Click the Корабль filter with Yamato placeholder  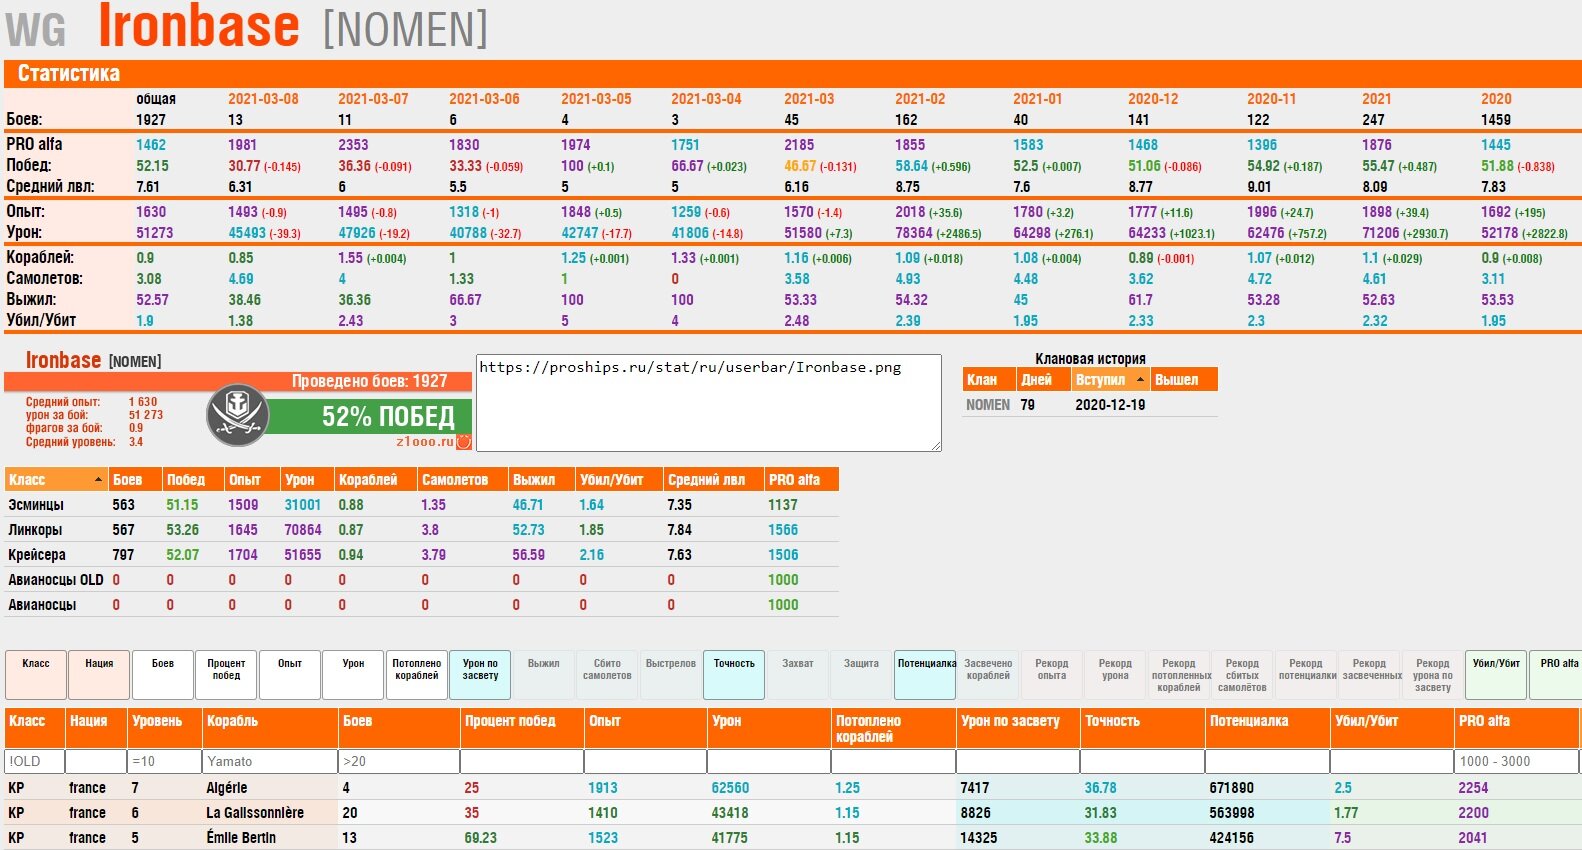click(270, 761)
